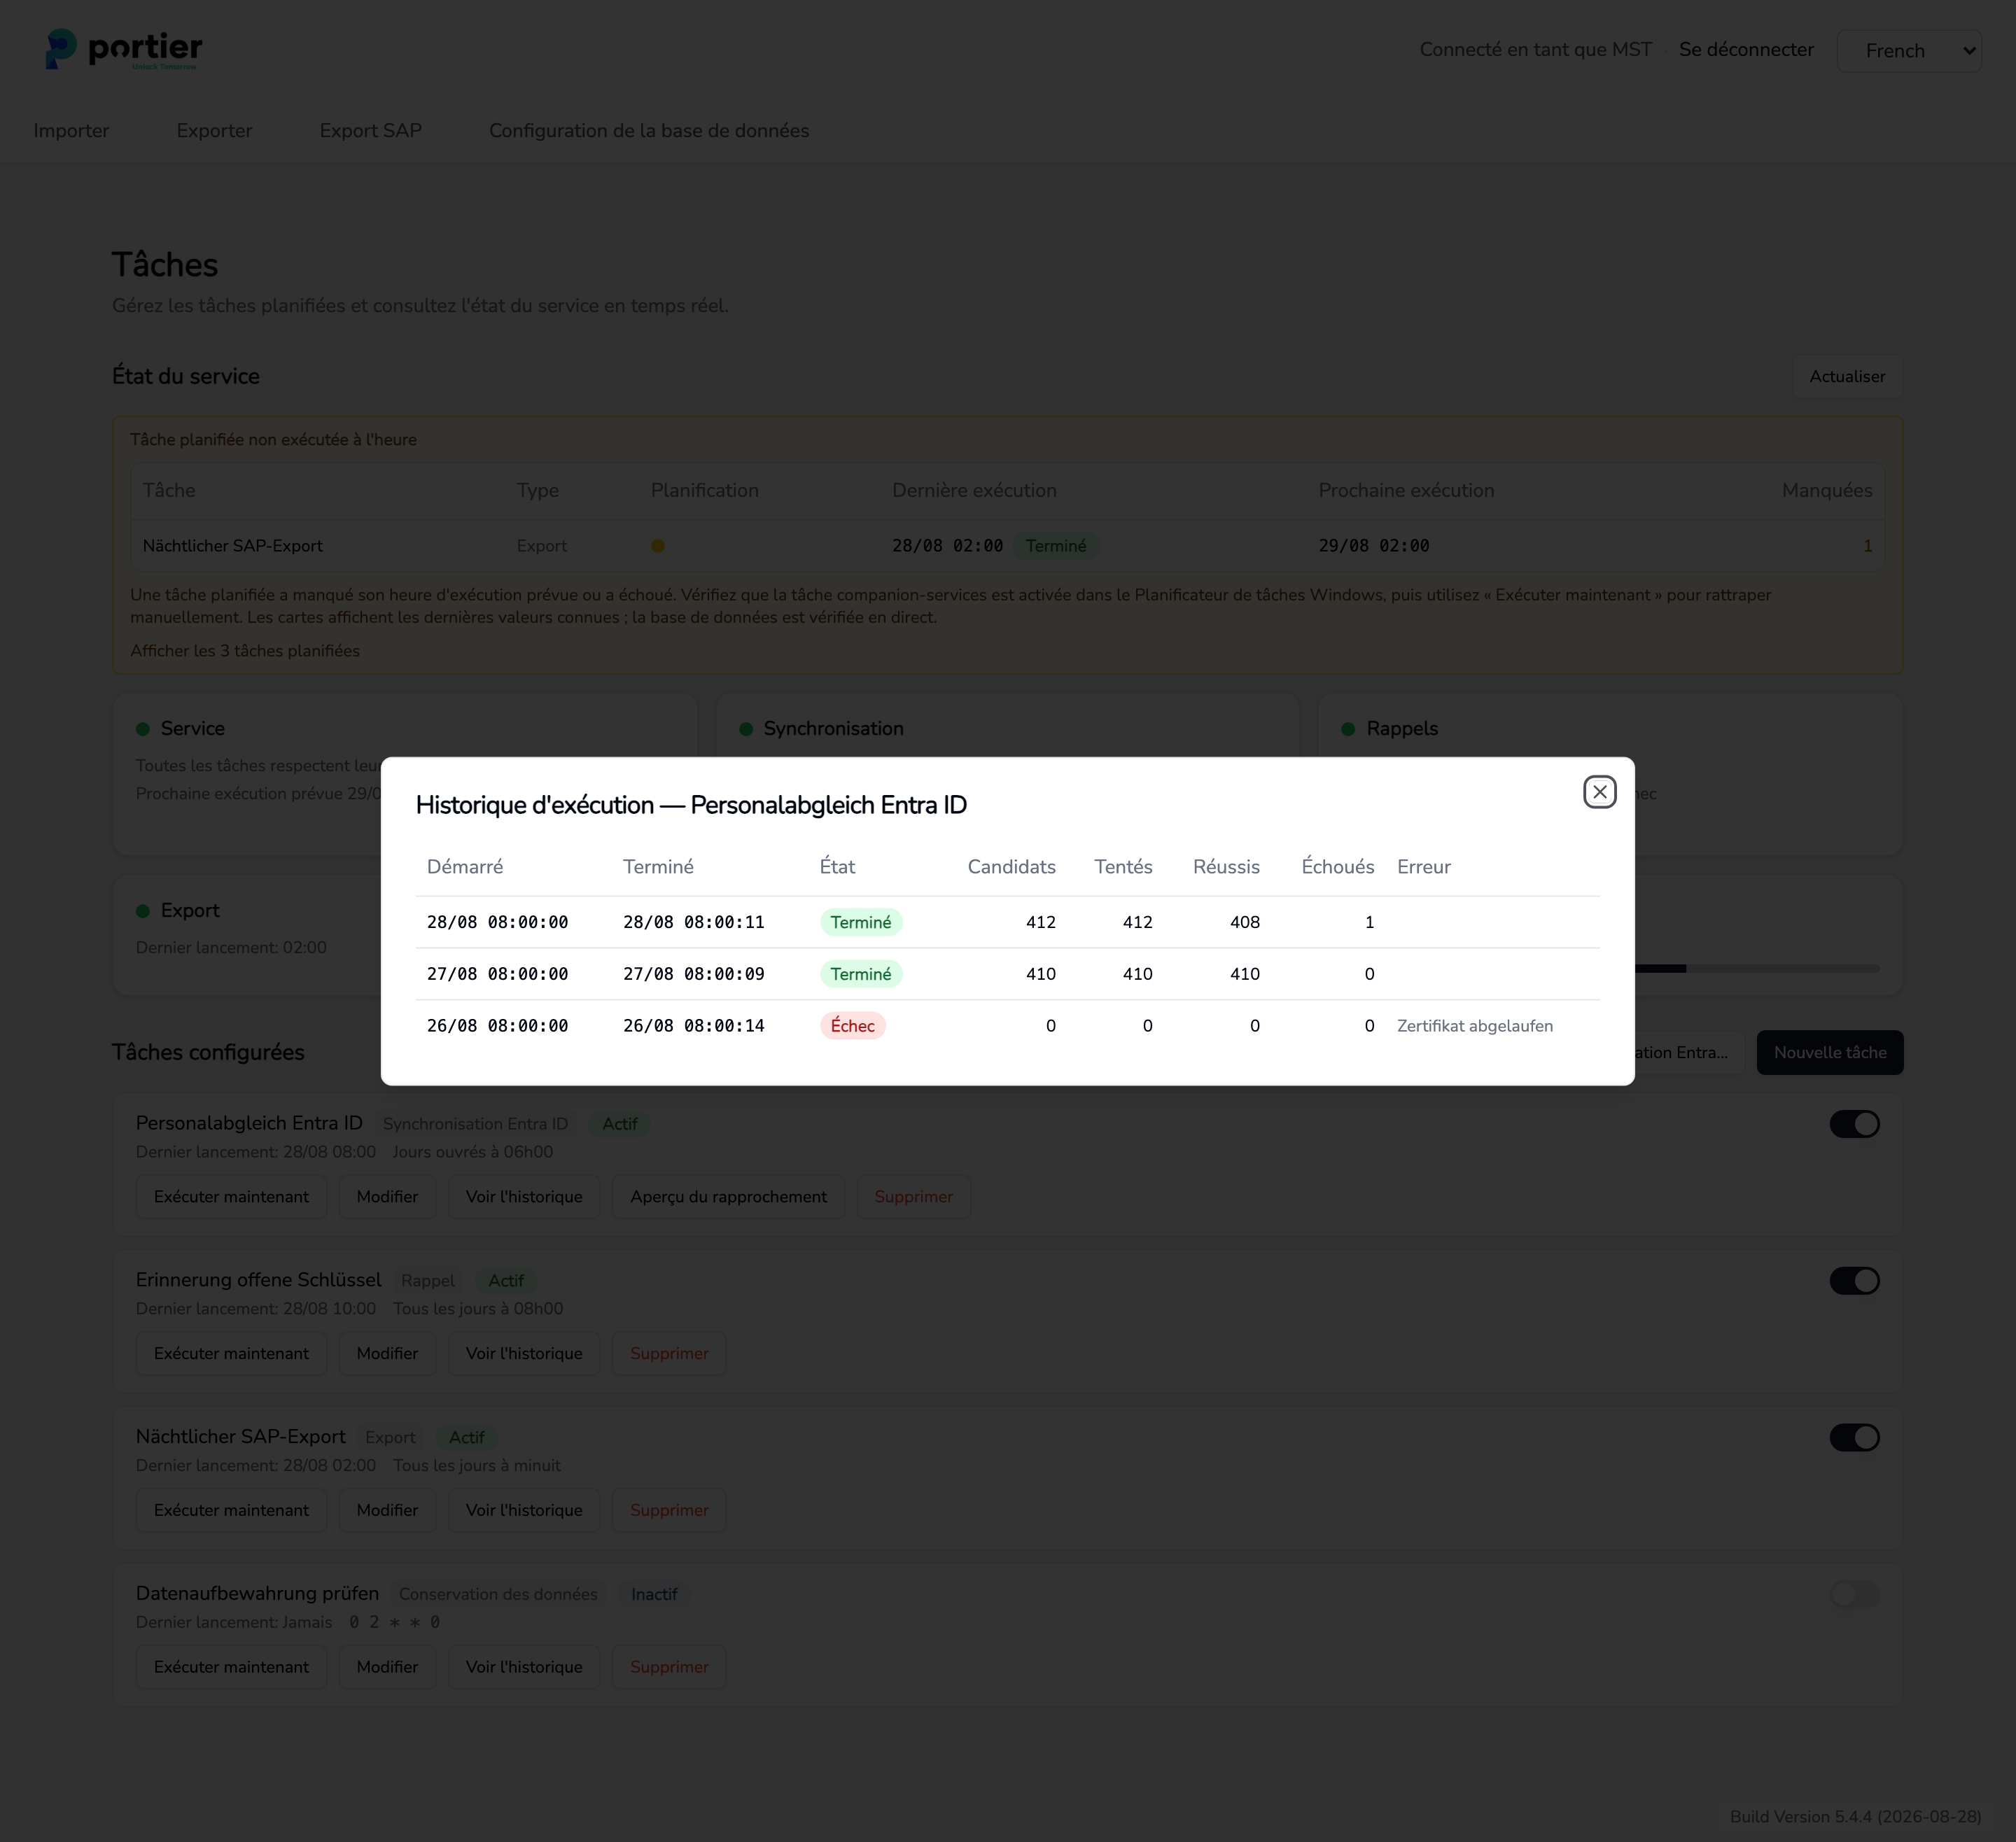
Task: Go to the Exporter page
Action: [x=214, y=131]
